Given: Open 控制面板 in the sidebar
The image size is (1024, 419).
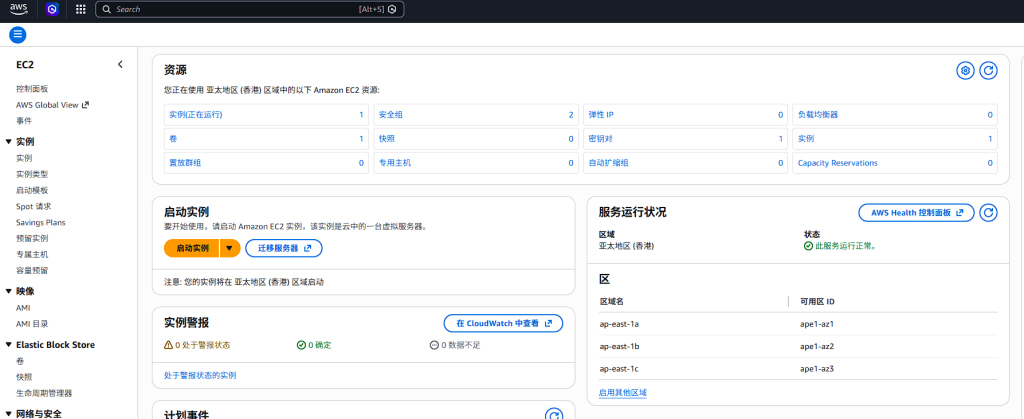Looking at the screenshot, I should point(32,89).
